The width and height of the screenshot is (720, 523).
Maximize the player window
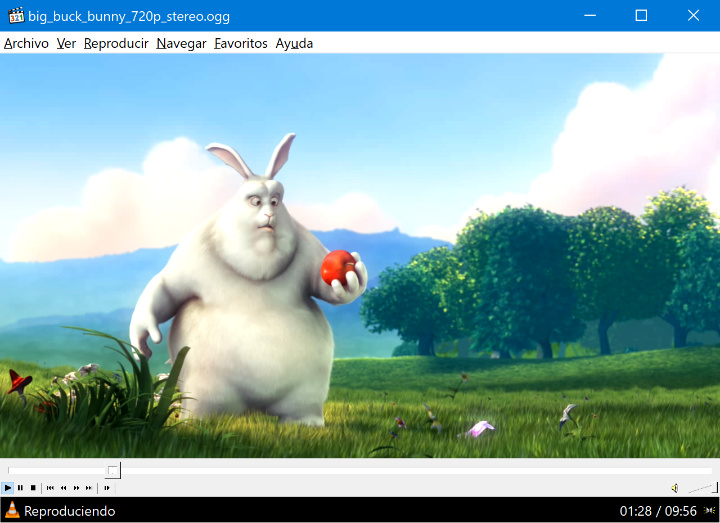coord(641,16)
